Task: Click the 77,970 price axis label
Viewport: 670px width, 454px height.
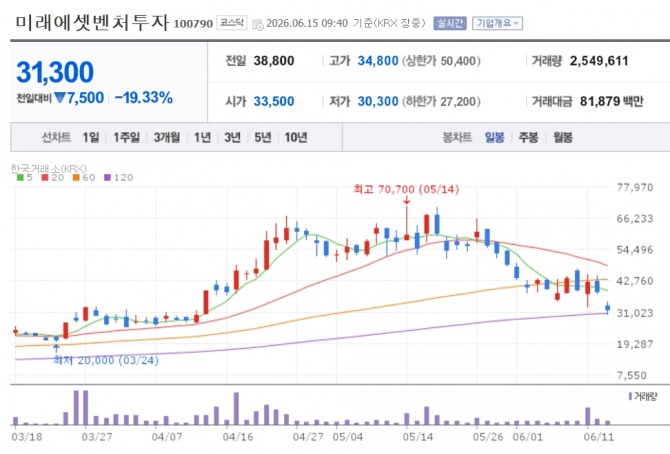Action: 635,187
